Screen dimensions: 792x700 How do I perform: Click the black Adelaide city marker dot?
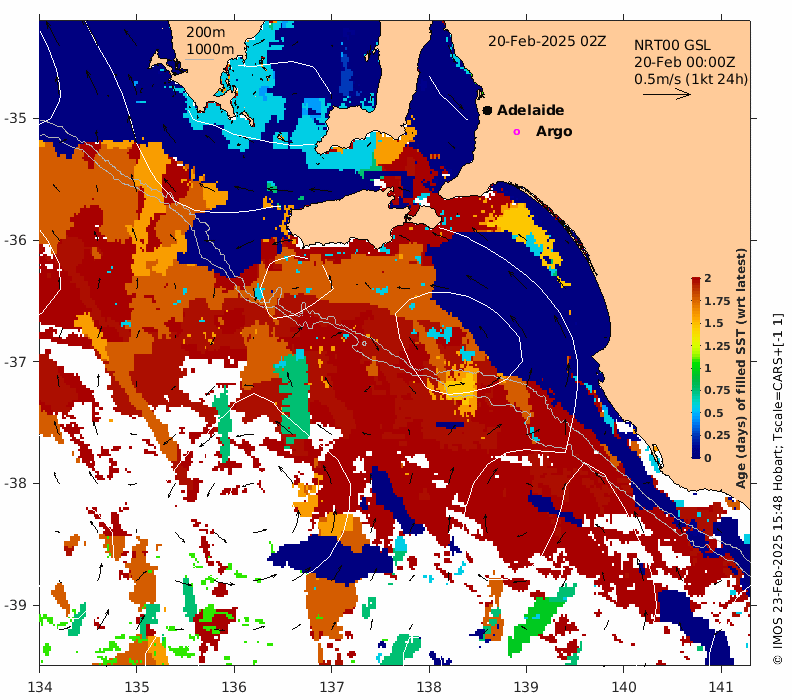tap(487, 110)
